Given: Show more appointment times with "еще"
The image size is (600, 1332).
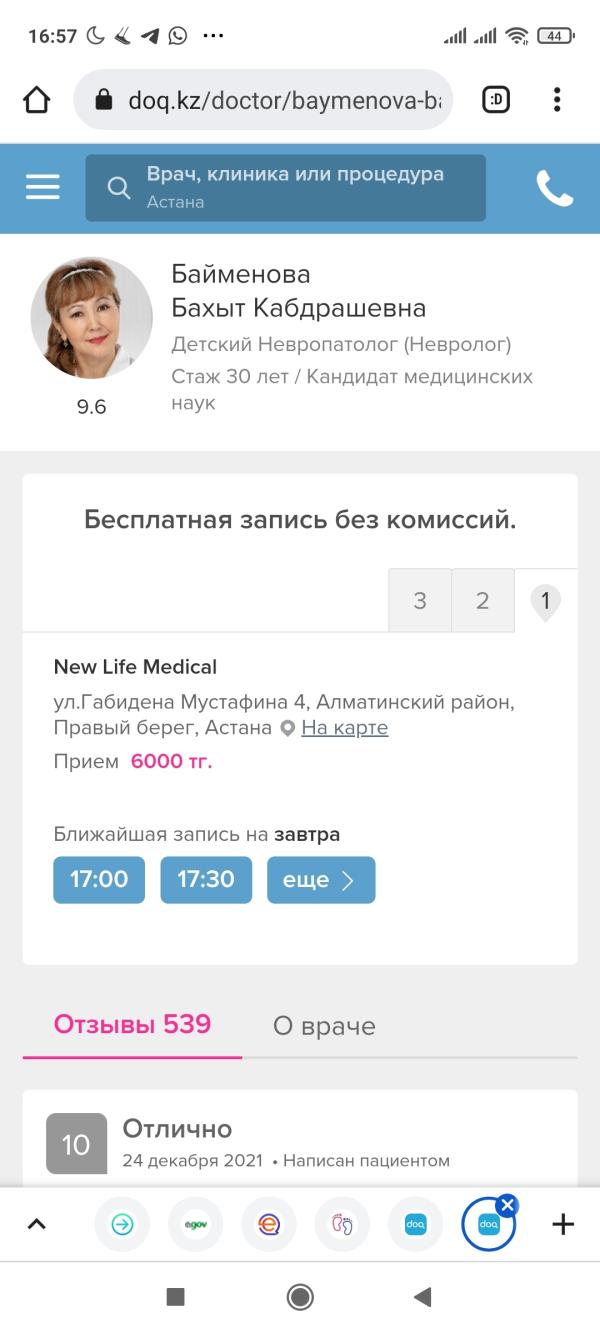Looking at the screenshot, I should tap(321, 880).
